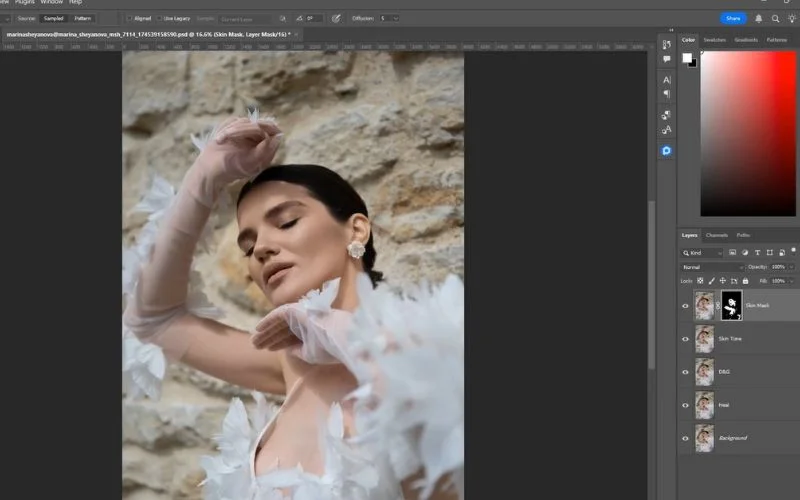
Task: Click the blue Share button
Action: point(733,18)
